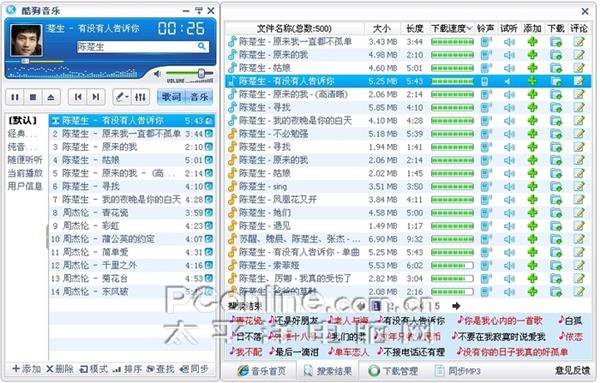Adjust the volume slider knob

tap(201, 73)
